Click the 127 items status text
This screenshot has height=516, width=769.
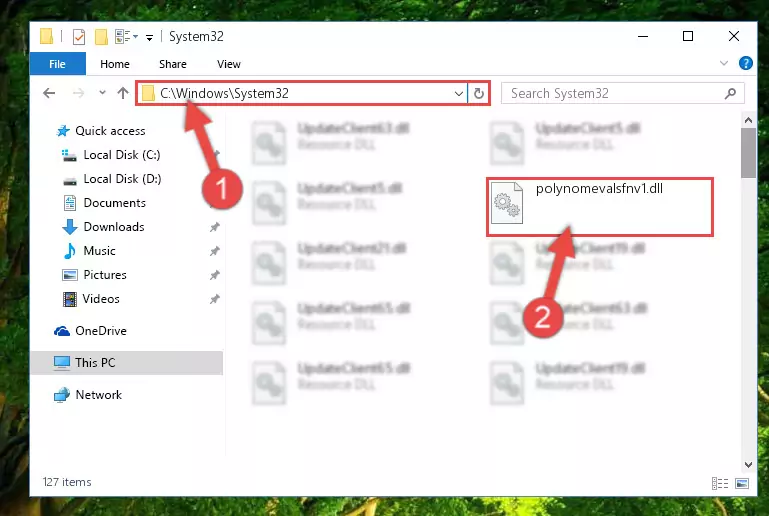(67, 482)
